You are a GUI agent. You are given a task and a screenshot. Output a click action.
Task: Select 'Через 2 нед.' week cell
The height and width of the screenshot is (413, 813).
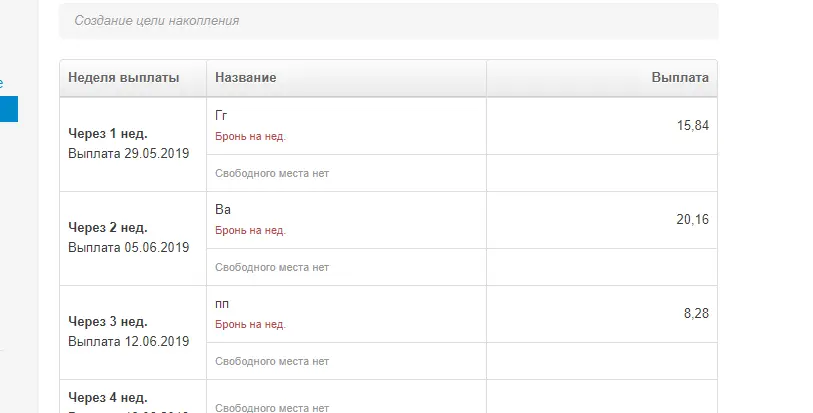[133, 238]
